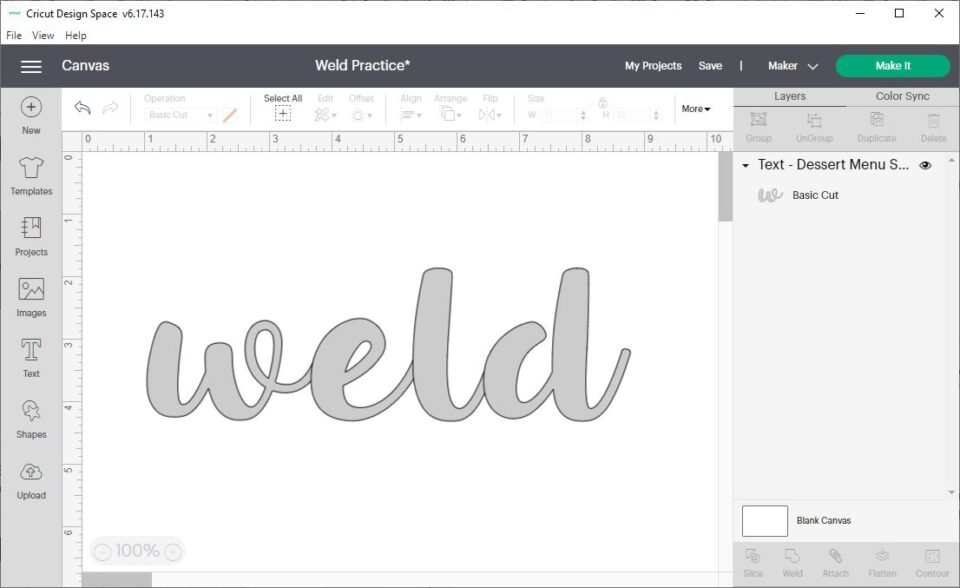Screen dimensions: 960x588
Task: Open the File menu
Action: pos(13,35)
